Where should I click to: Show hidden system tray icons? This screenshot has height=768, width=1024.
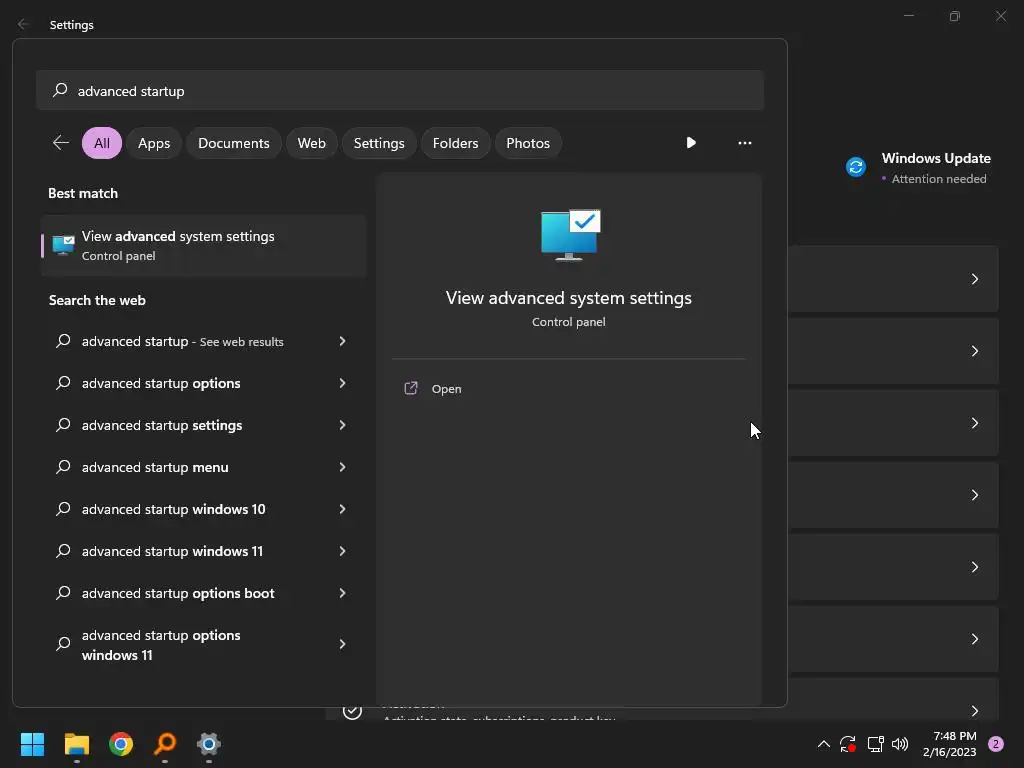(x=824, y=744)
